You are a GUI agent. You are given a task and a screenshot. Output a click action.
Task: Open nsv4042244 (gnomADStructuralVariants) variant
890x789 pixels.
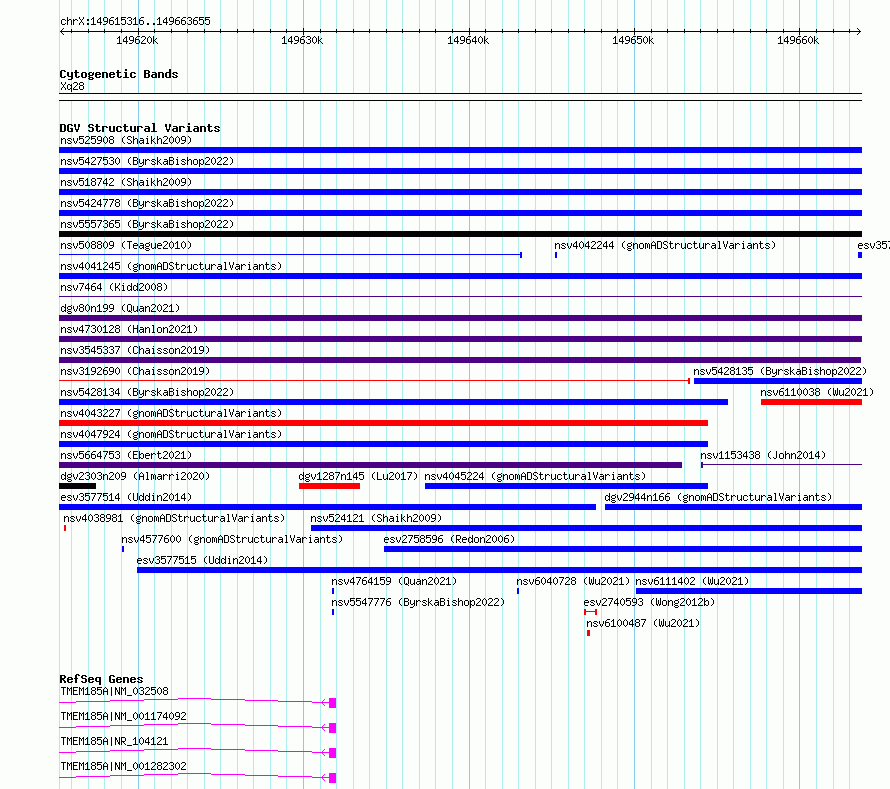(665, 245)
